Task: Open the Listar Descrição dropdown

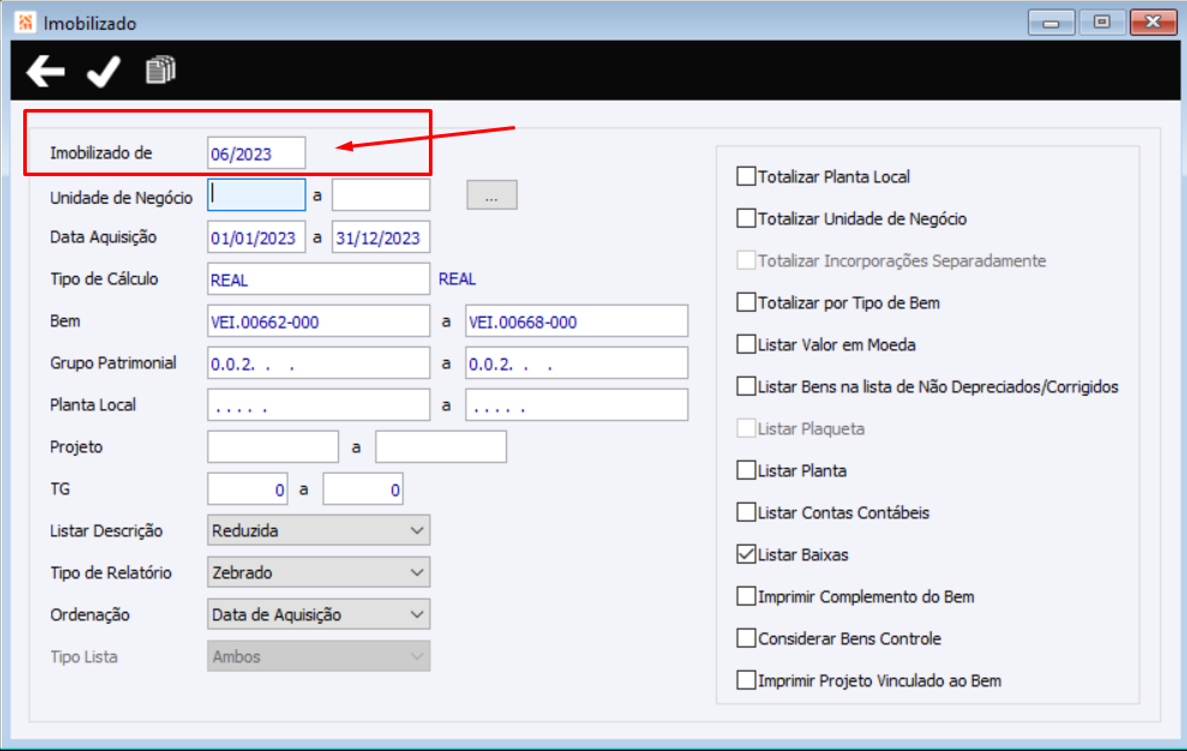Action: (x=319, y=530)
